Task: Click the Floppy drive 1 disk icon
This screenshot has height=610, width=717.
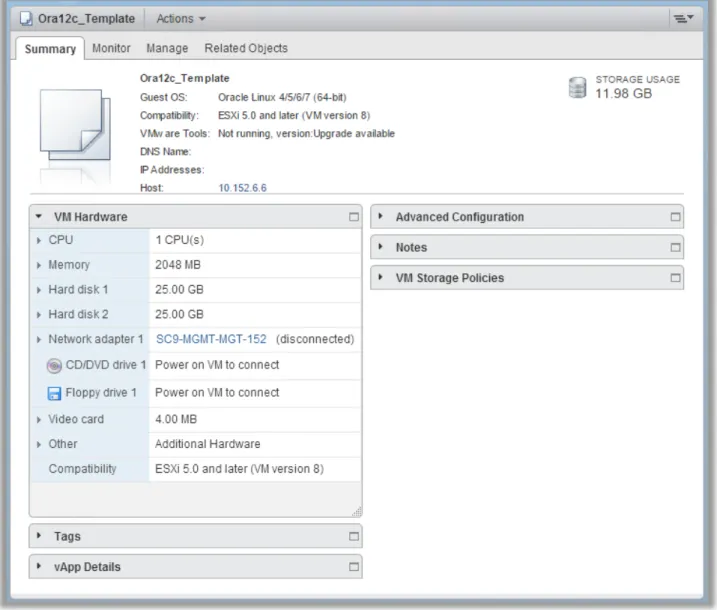Action: pos(54,393)
